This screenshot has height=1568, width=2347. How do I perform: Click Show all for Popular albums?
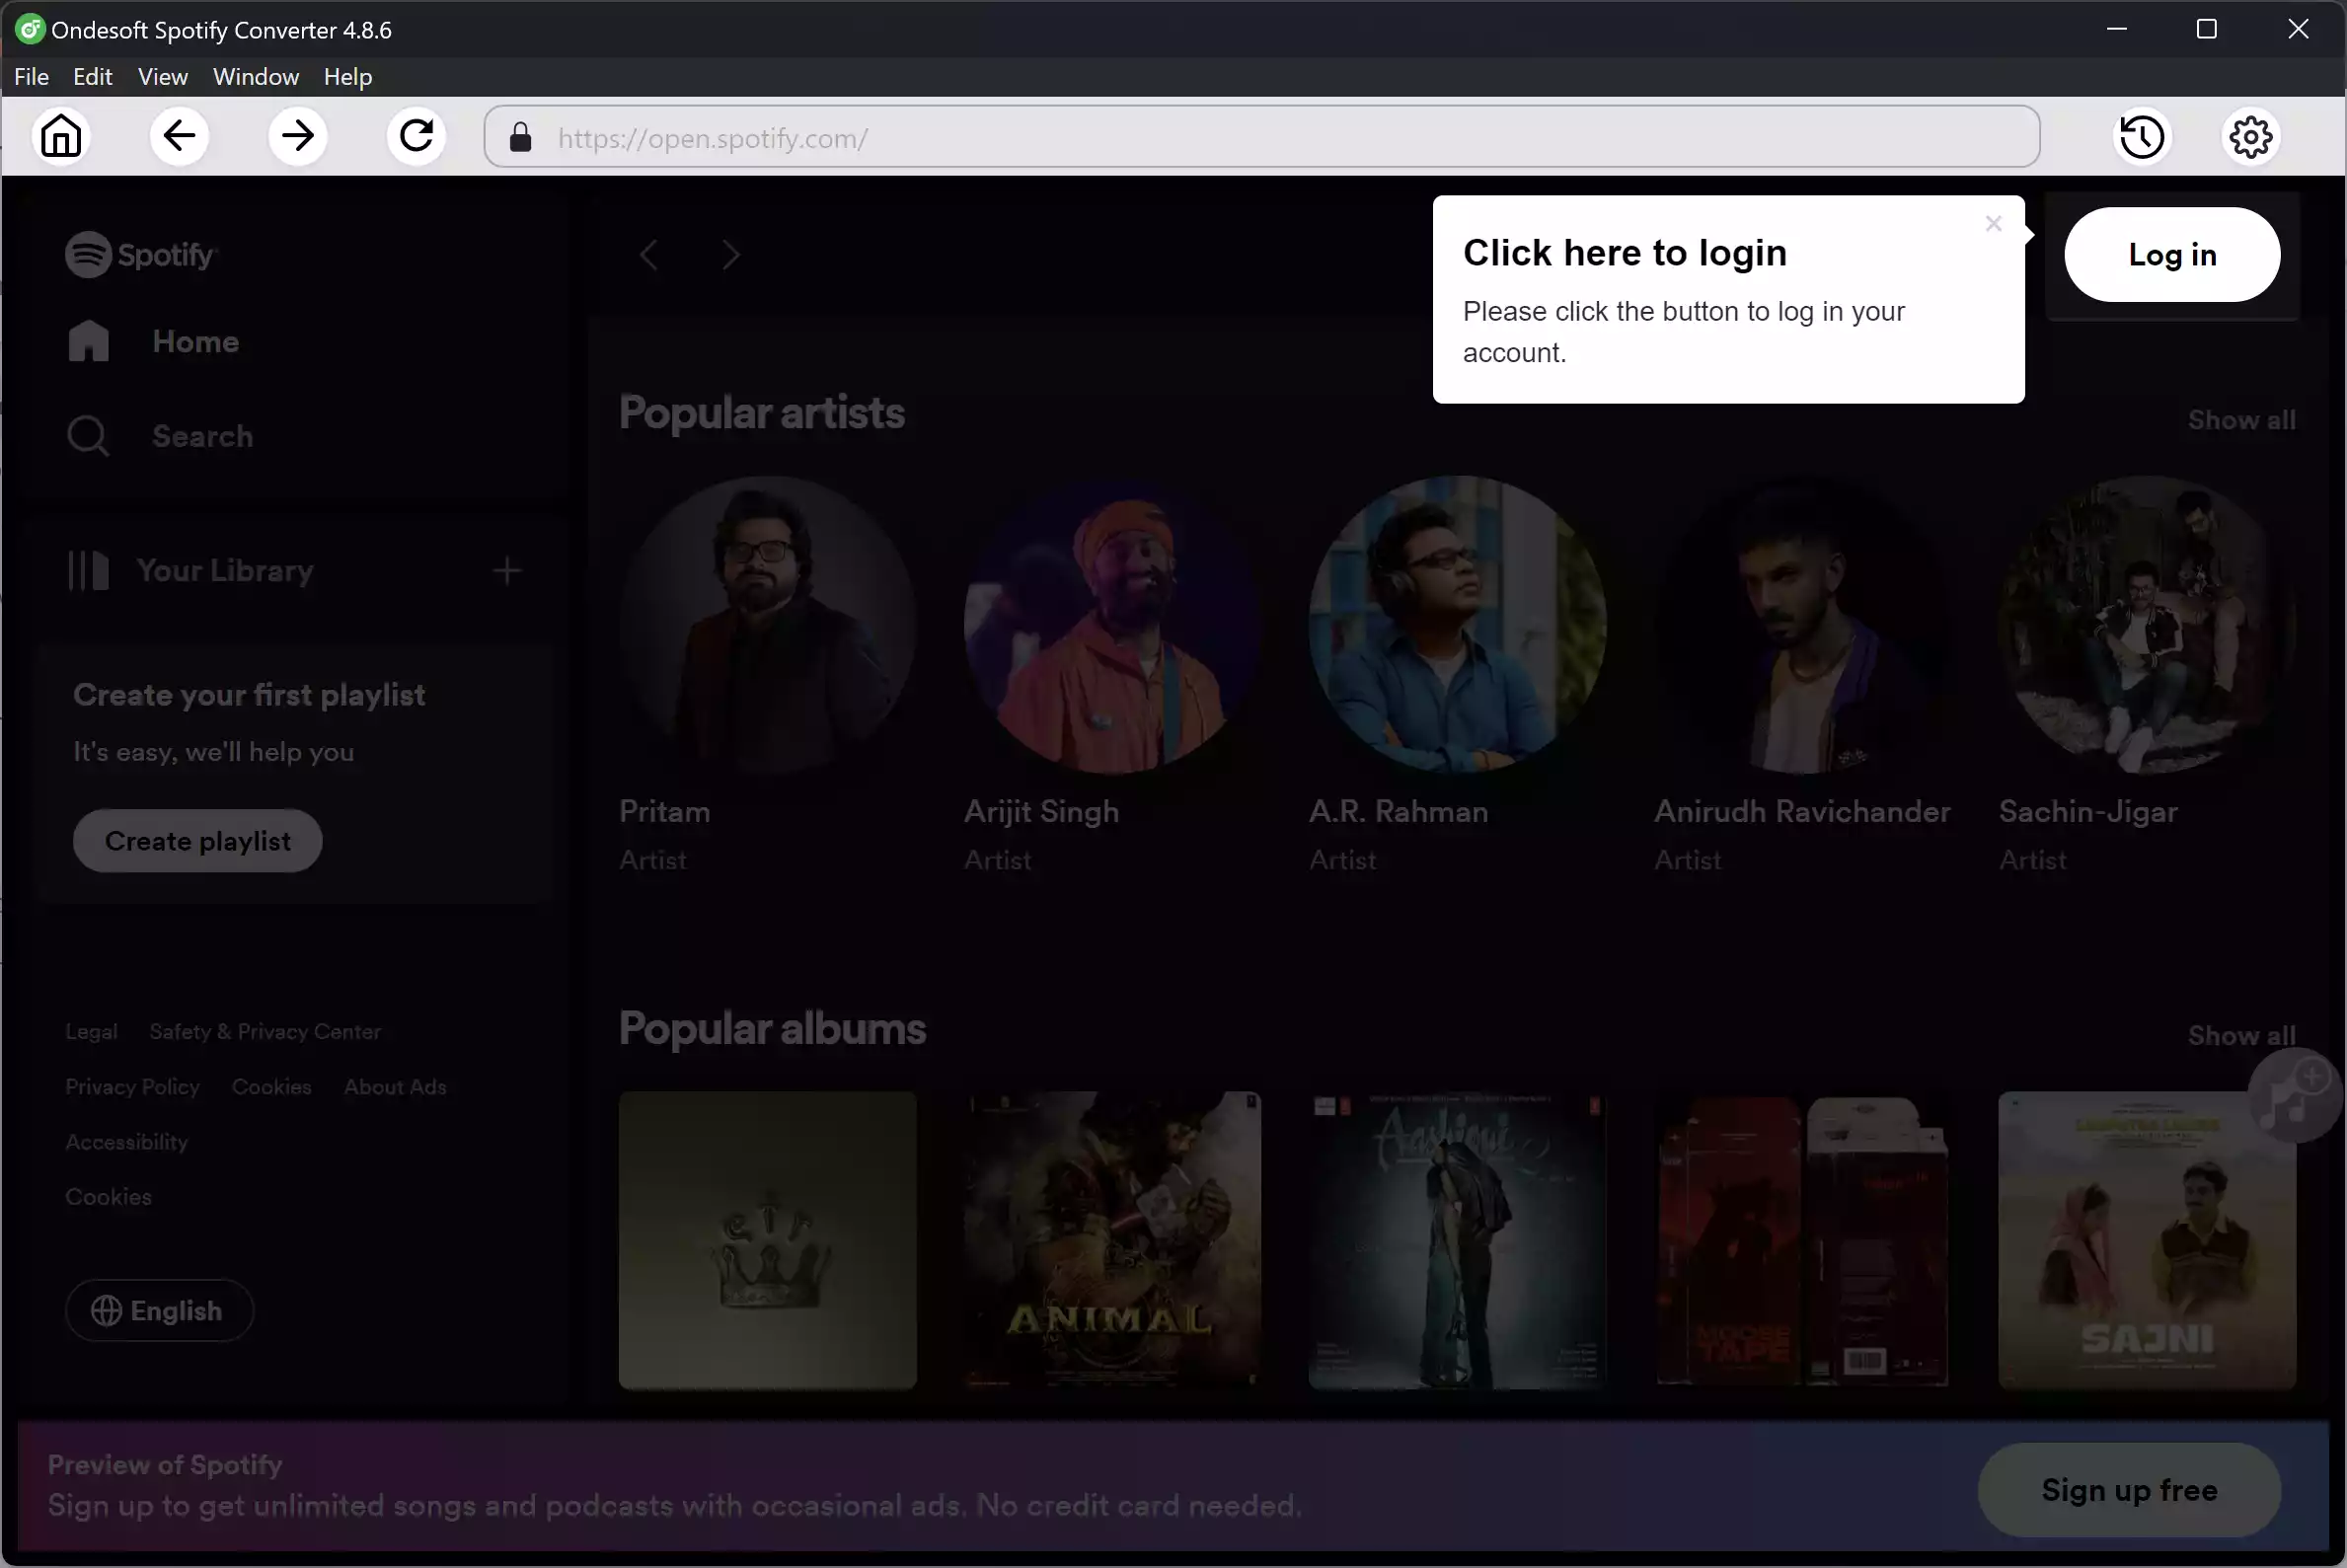(2241, 1036)
